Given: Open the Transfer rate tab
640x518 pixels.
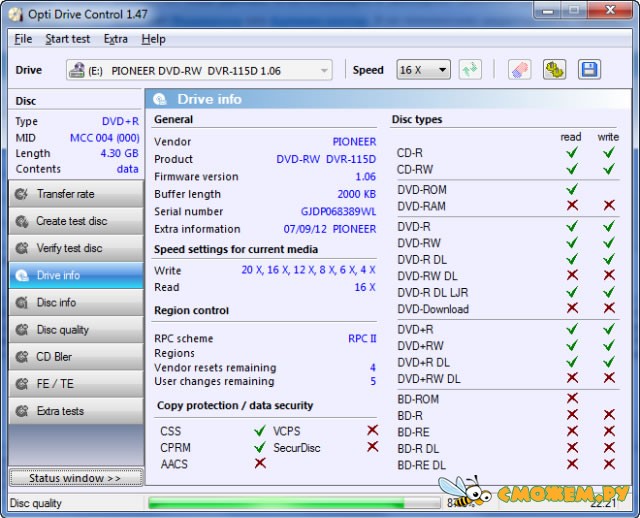Looking at the screenshot, I should (x=76, y=194).
